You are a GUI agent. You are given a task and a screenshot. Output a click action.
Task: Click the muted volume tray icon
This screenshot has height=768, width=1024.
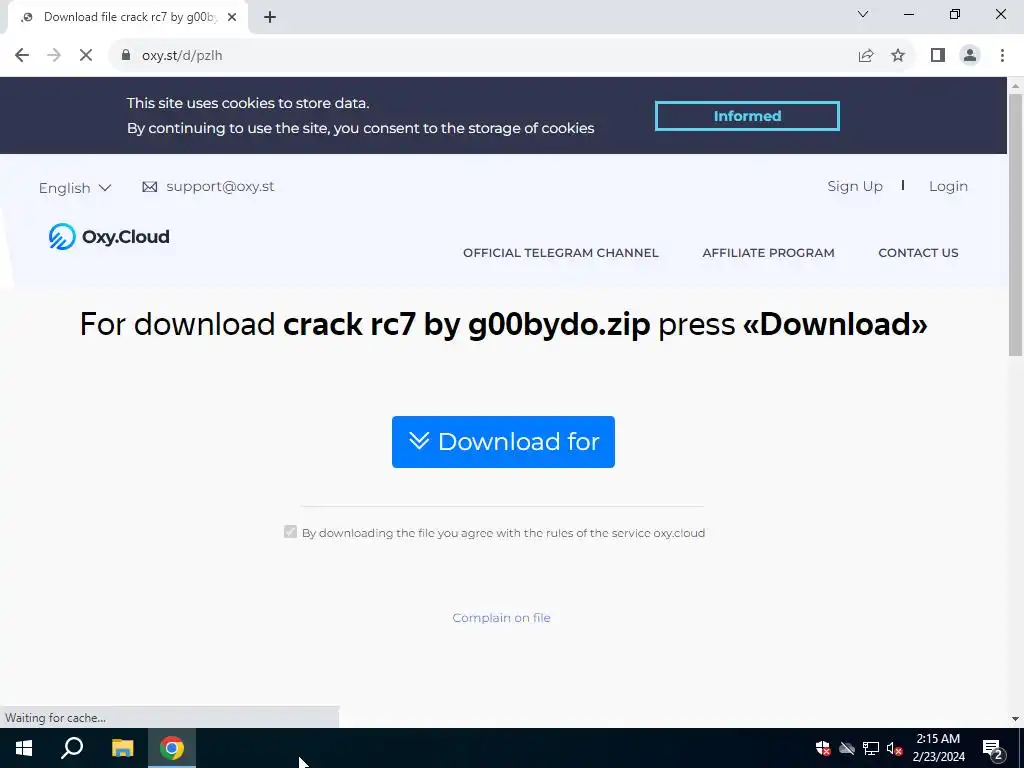[895, 748]
